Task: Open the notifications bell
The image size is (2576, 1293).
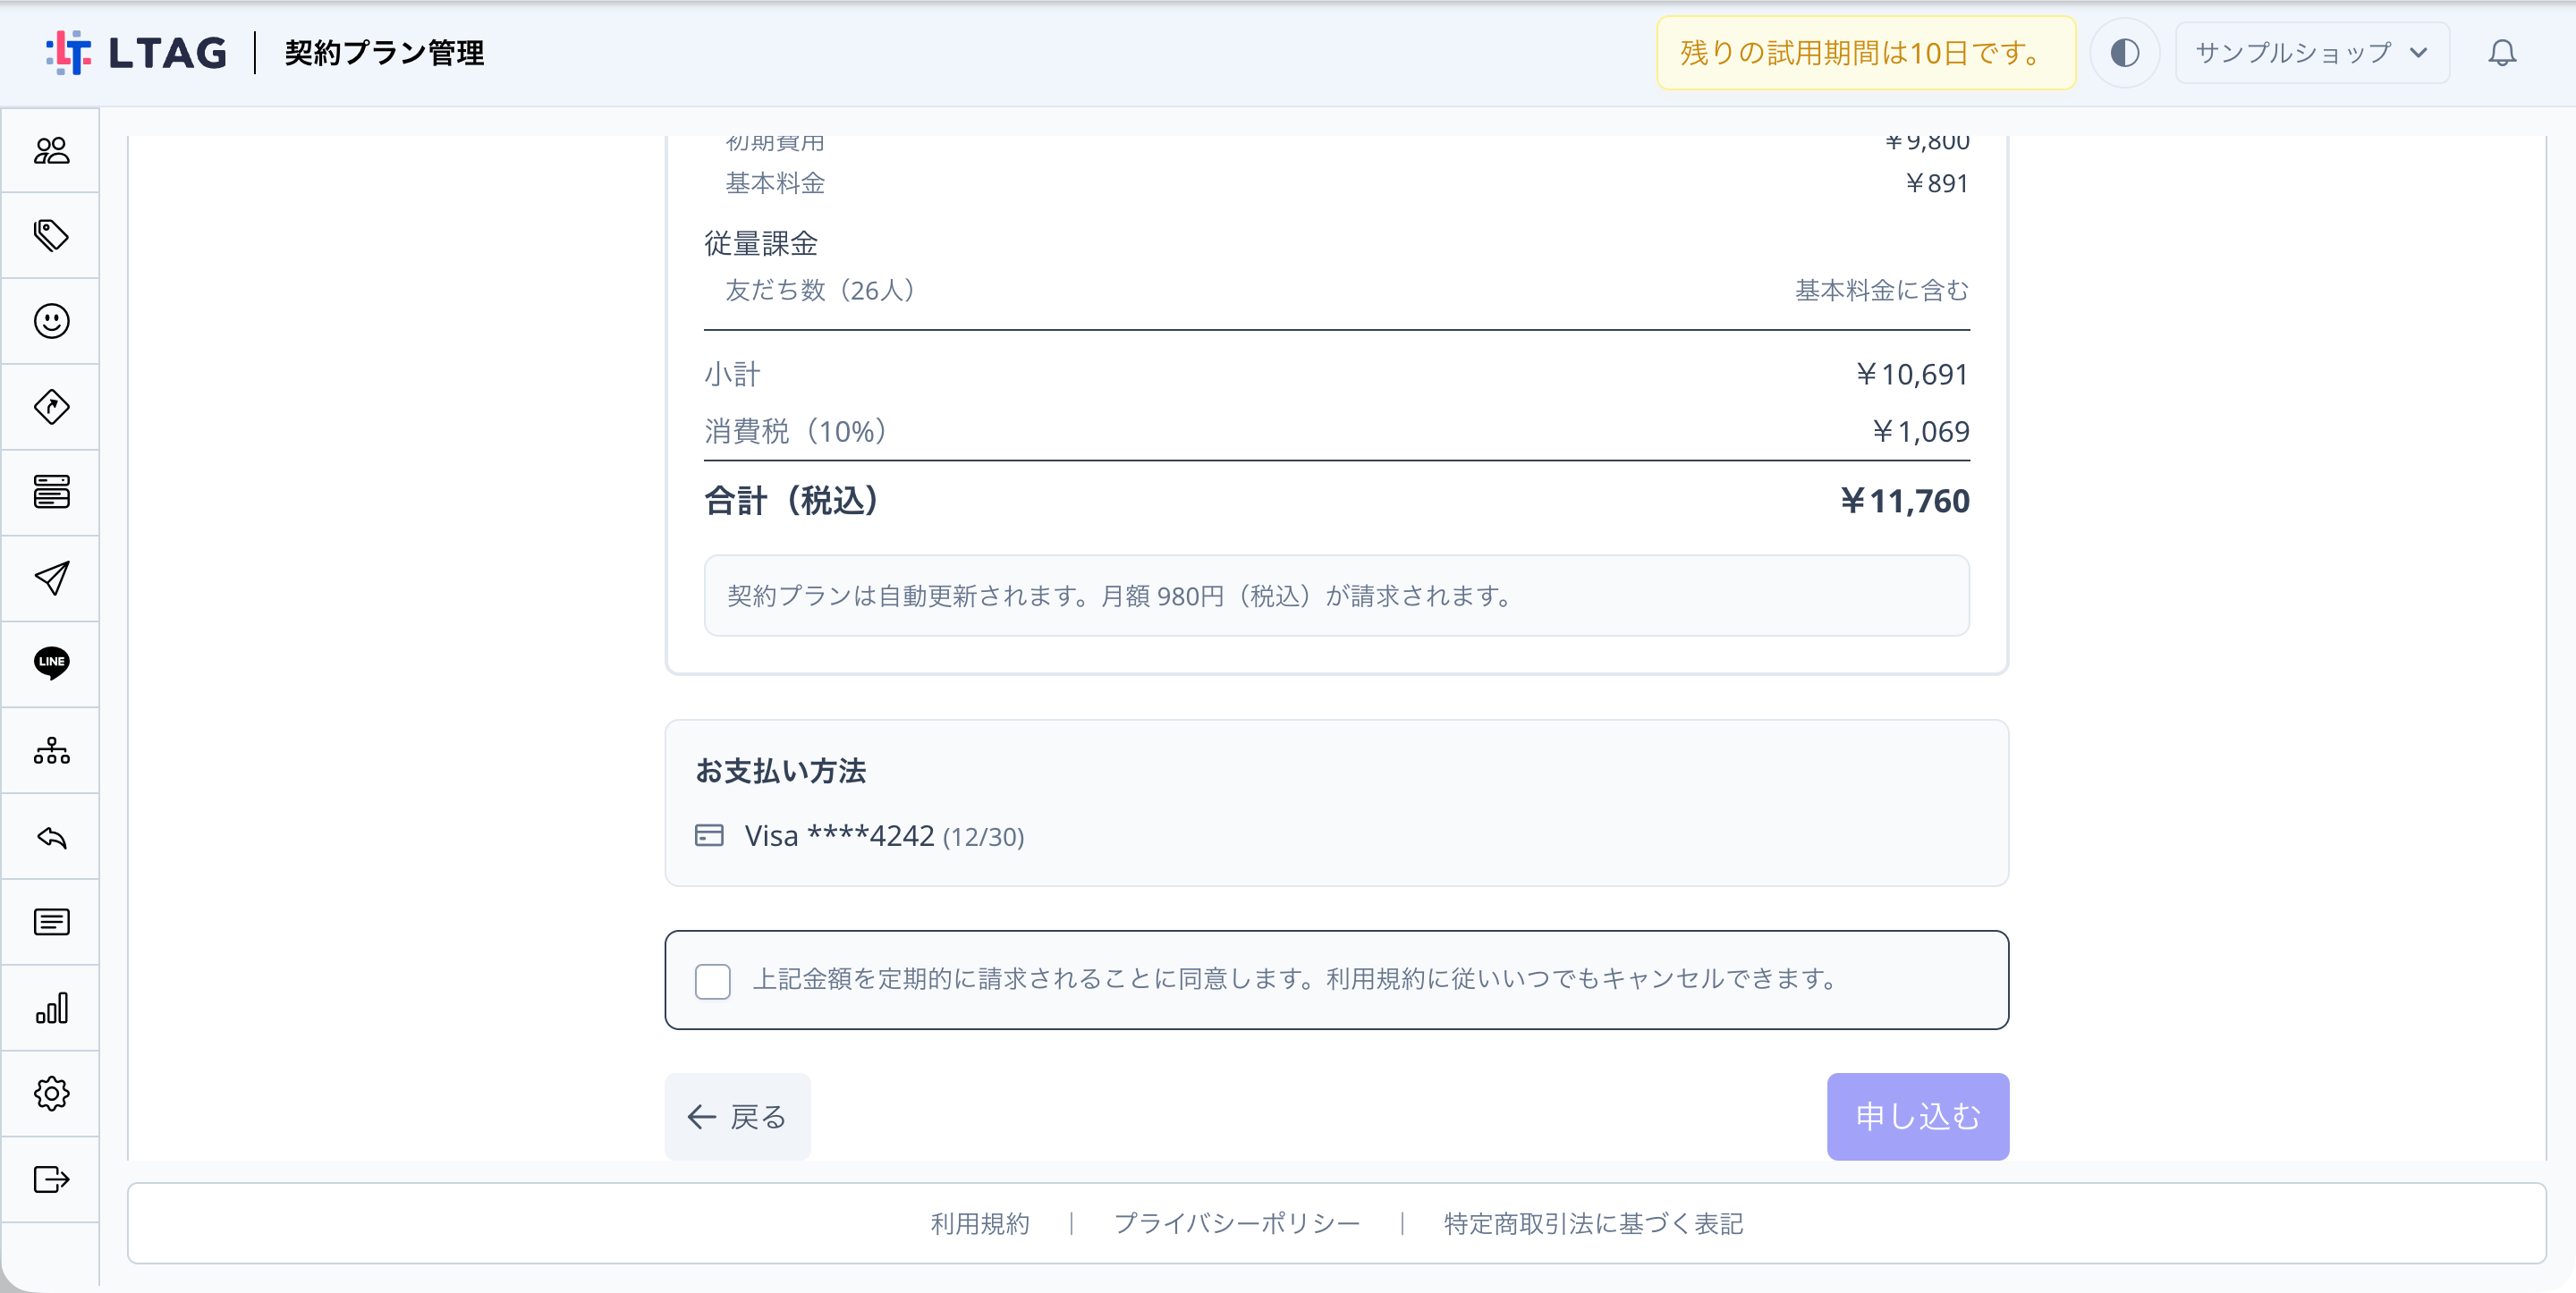Action: point(2502,52)
